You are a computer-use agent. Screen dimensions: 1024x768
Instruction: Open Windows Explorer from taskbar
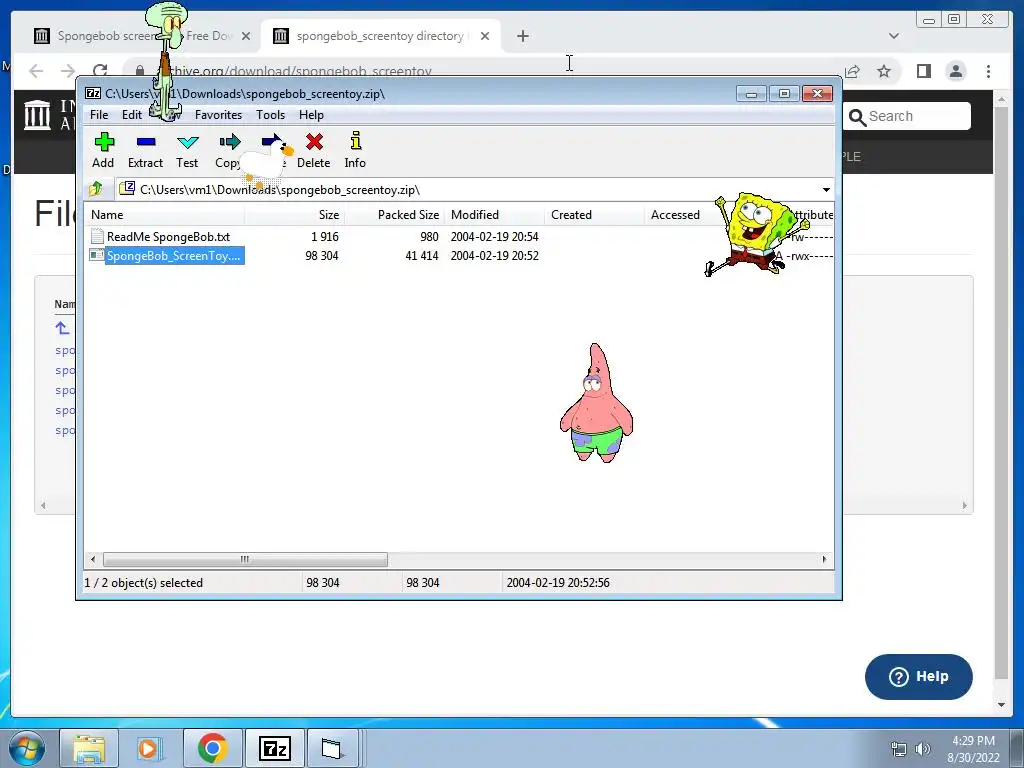coord(89,748)
